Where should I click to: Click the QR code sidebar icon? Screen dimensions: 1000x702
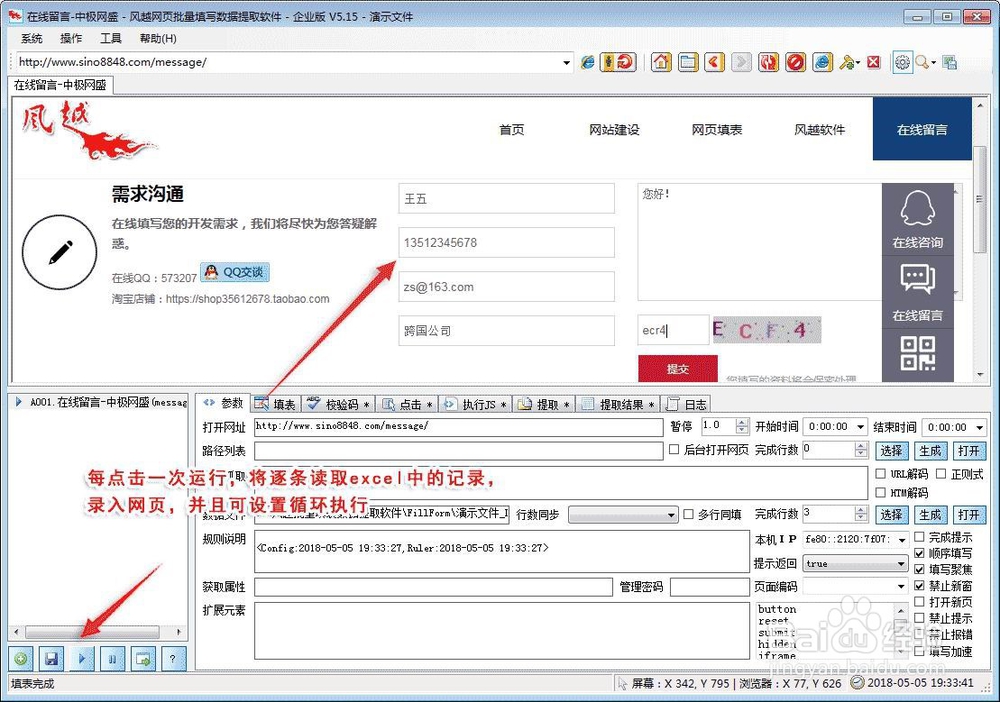[918, 354]
